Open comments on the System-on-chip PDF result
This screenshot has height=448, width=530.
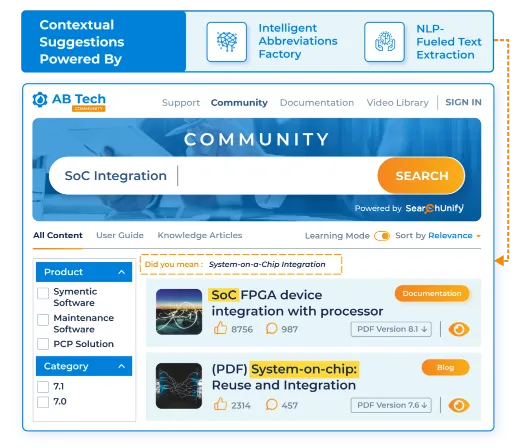[271, 404]
